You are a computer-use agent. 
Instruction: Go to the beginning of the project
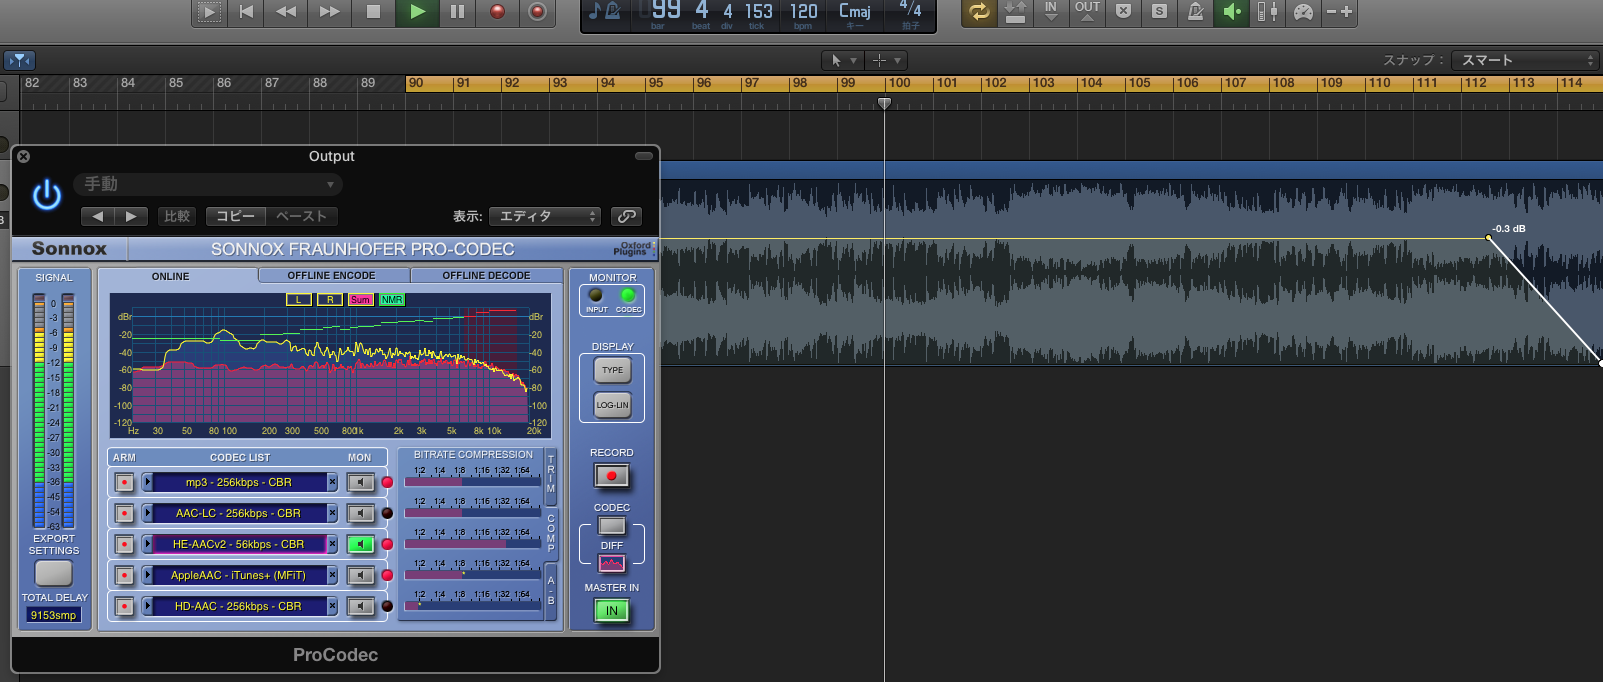tap(246, 12)
